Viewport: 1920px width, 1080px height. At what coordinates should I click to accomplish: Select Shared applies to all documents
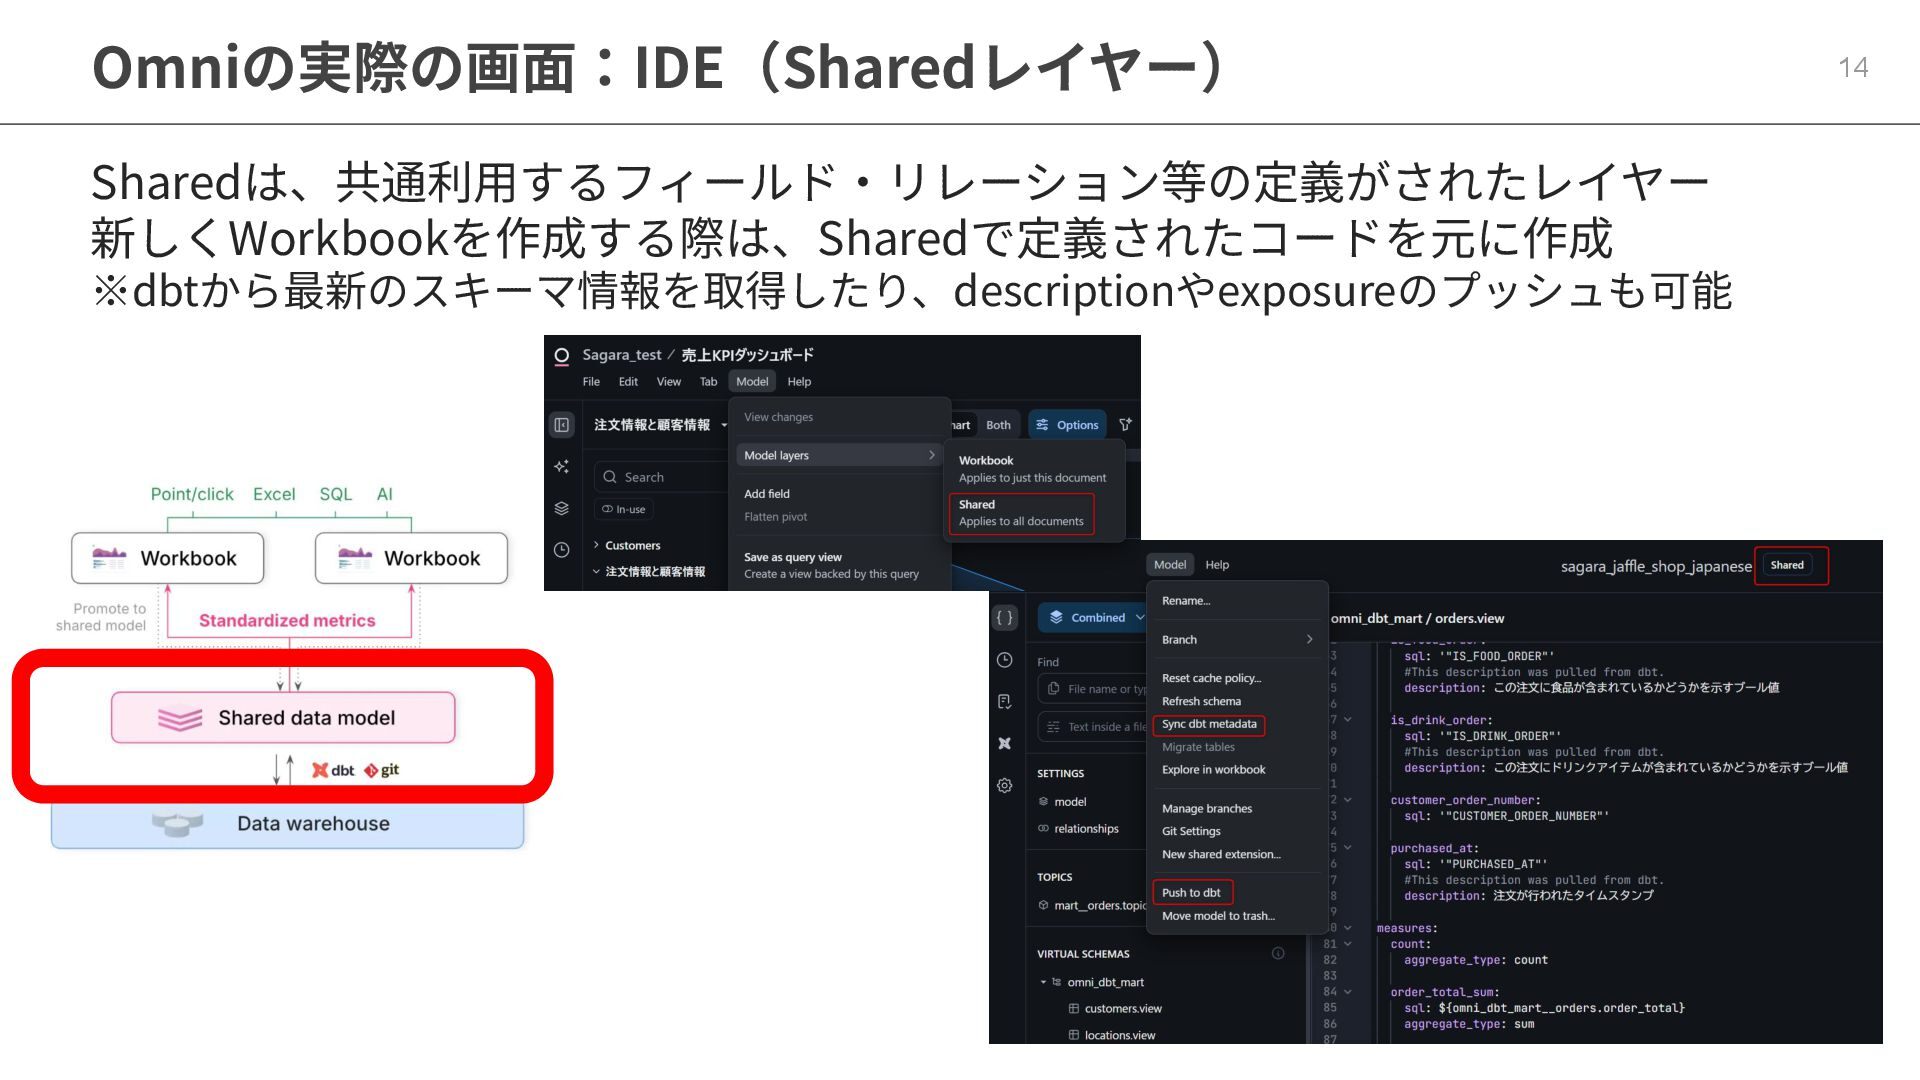coord(1021,513)
